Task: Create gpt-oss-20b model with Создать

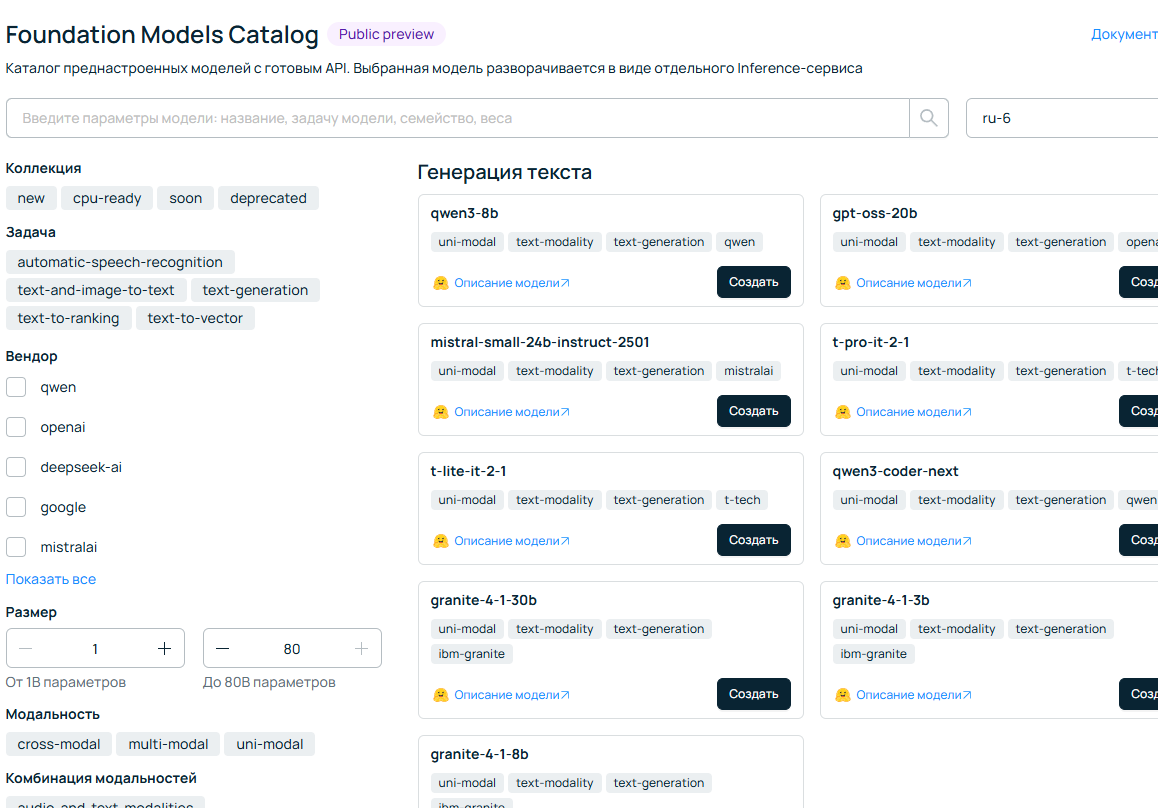Action: [x=1139, y=282]
